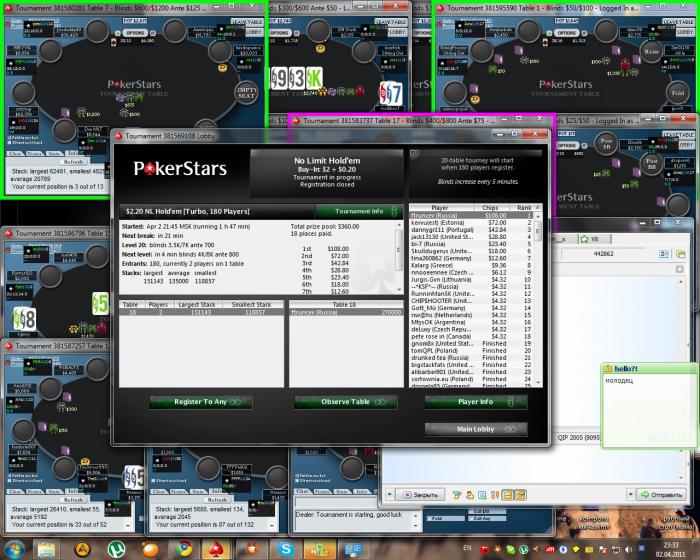Click the network icon in the system tray
Image resolution: width=700 pixels, height=560 pixels.
click(616, 549)
